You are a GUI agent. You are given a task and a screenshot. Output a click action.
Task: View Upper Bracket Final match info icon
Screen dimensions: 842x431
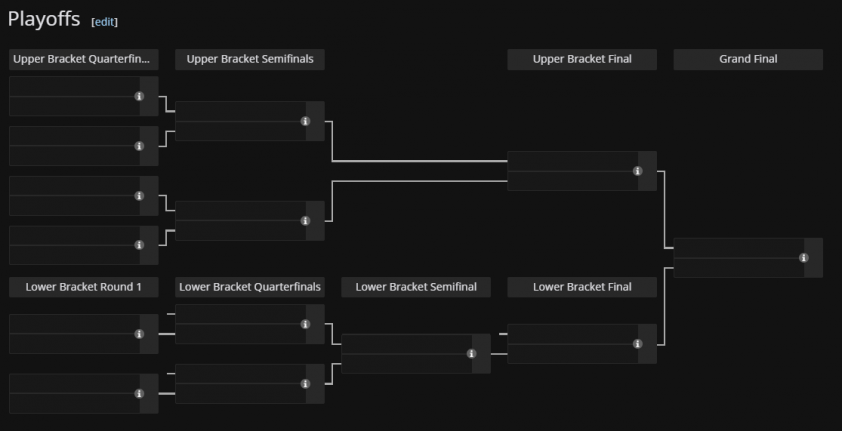click(x=637, y=171)
